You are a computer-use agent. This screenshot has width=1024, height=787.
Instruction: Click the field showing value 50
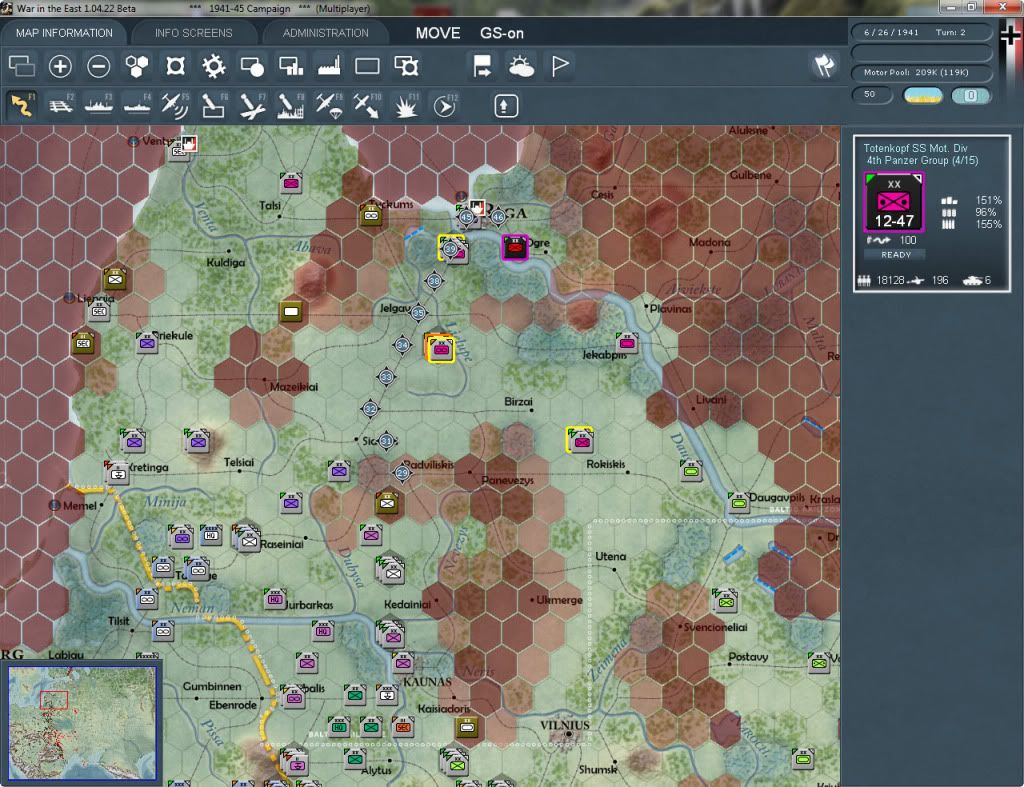tap(872, 95)
